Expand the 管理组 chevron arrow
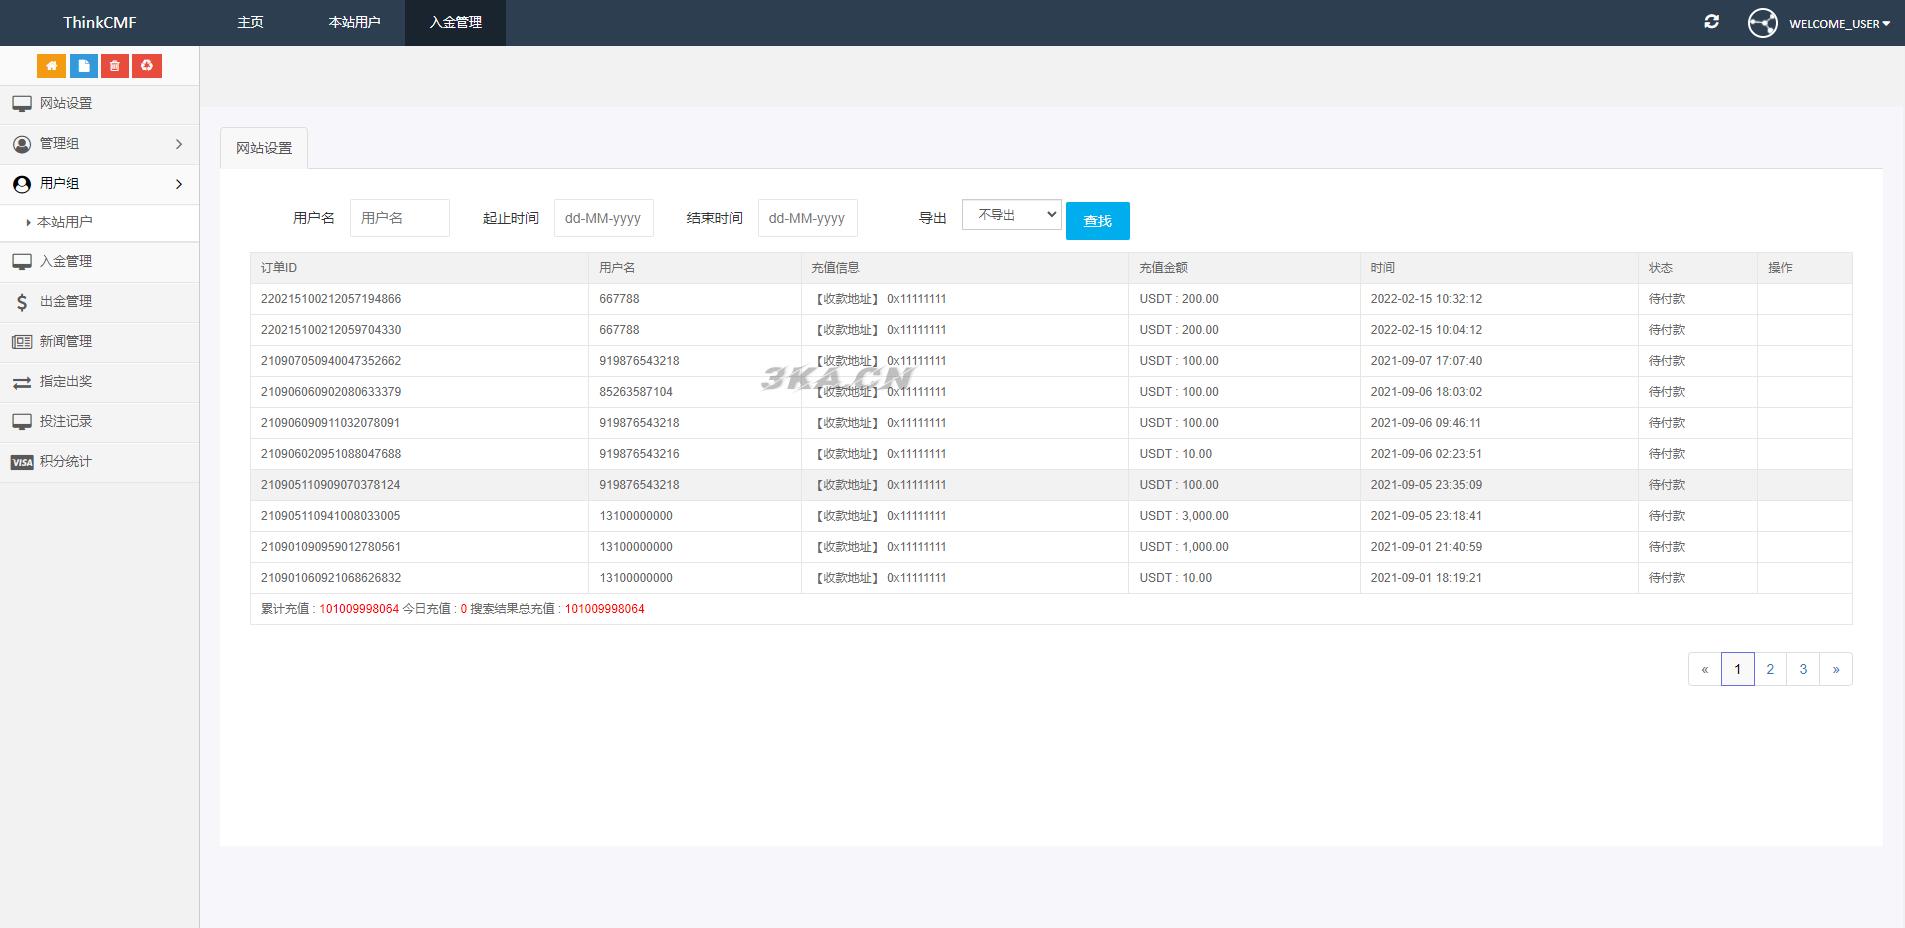This screenshot has height=928, width=1905. click(179, 144)
